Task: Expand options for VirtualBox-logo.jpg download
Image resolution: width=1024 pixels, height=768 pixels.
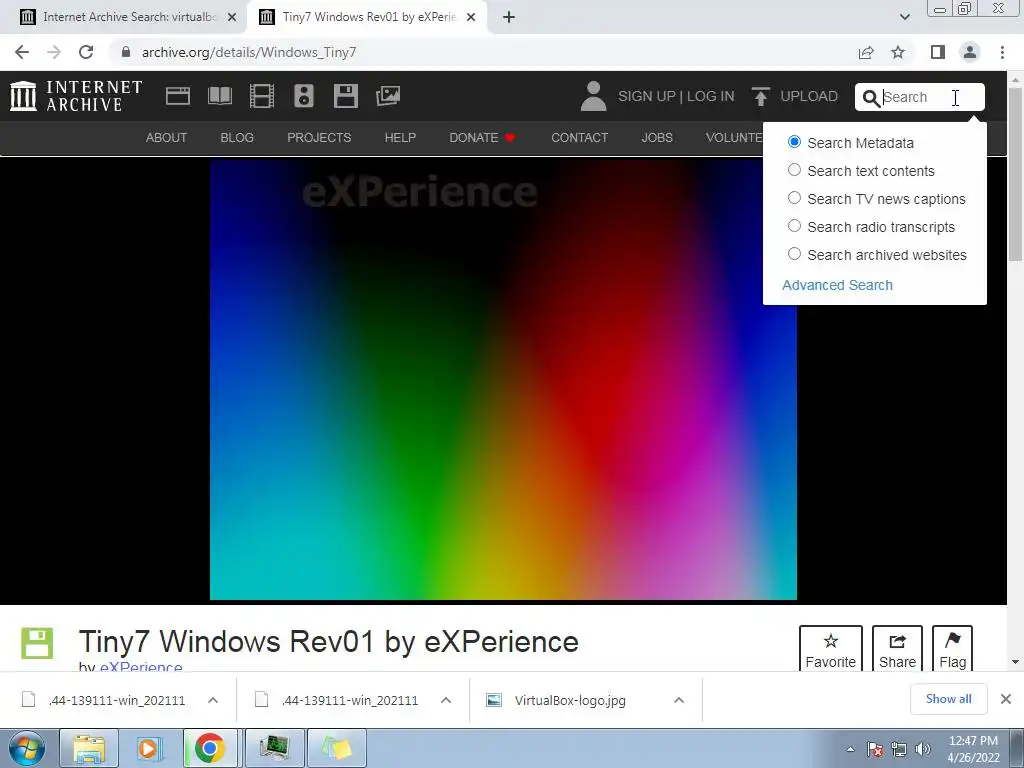Action: [679, 700]
